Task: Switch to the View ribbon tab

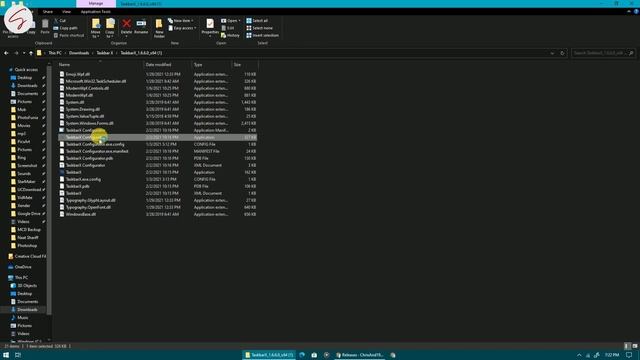Action: [66, 11]
